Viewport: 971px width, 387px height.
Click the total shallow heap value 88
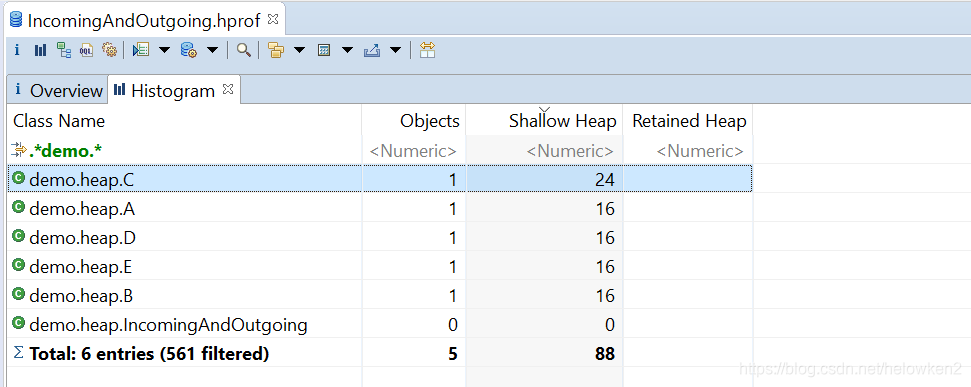click(x=605, y=354)
